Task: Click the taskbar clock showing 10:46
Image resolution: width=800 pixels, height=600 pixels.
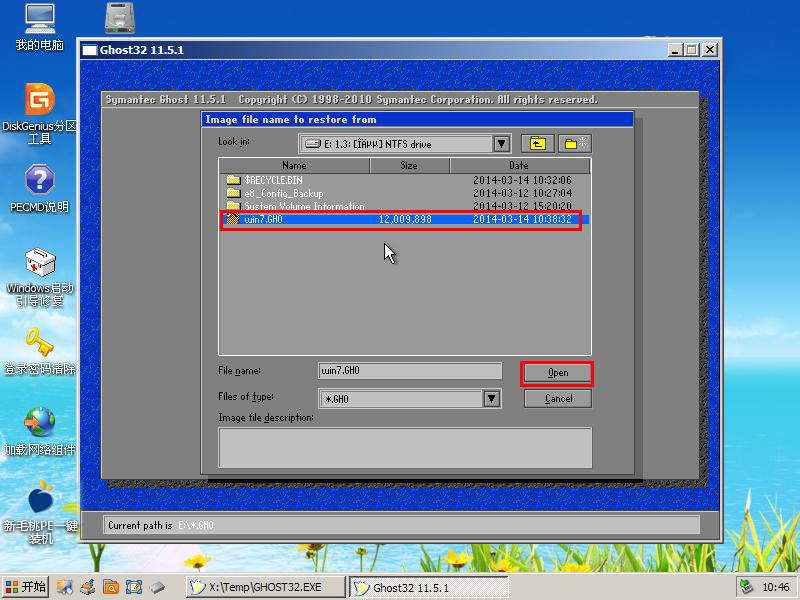Action: pyautogui.click(x=776, y=587)
